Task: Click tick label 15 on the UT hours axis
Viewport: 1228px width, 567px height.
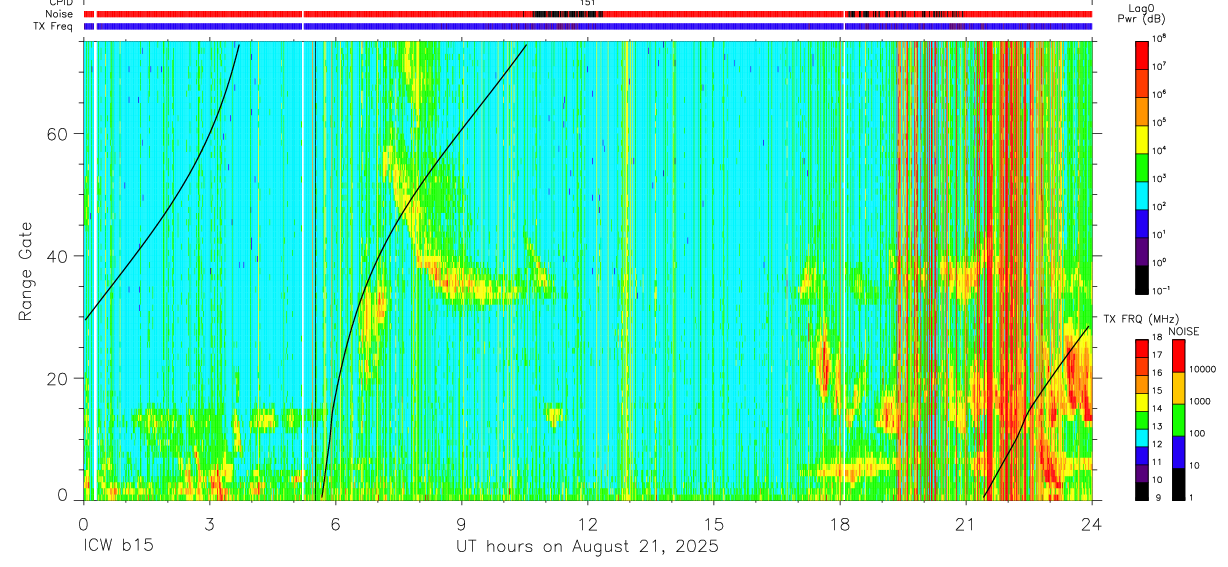Action: (714, 524)
